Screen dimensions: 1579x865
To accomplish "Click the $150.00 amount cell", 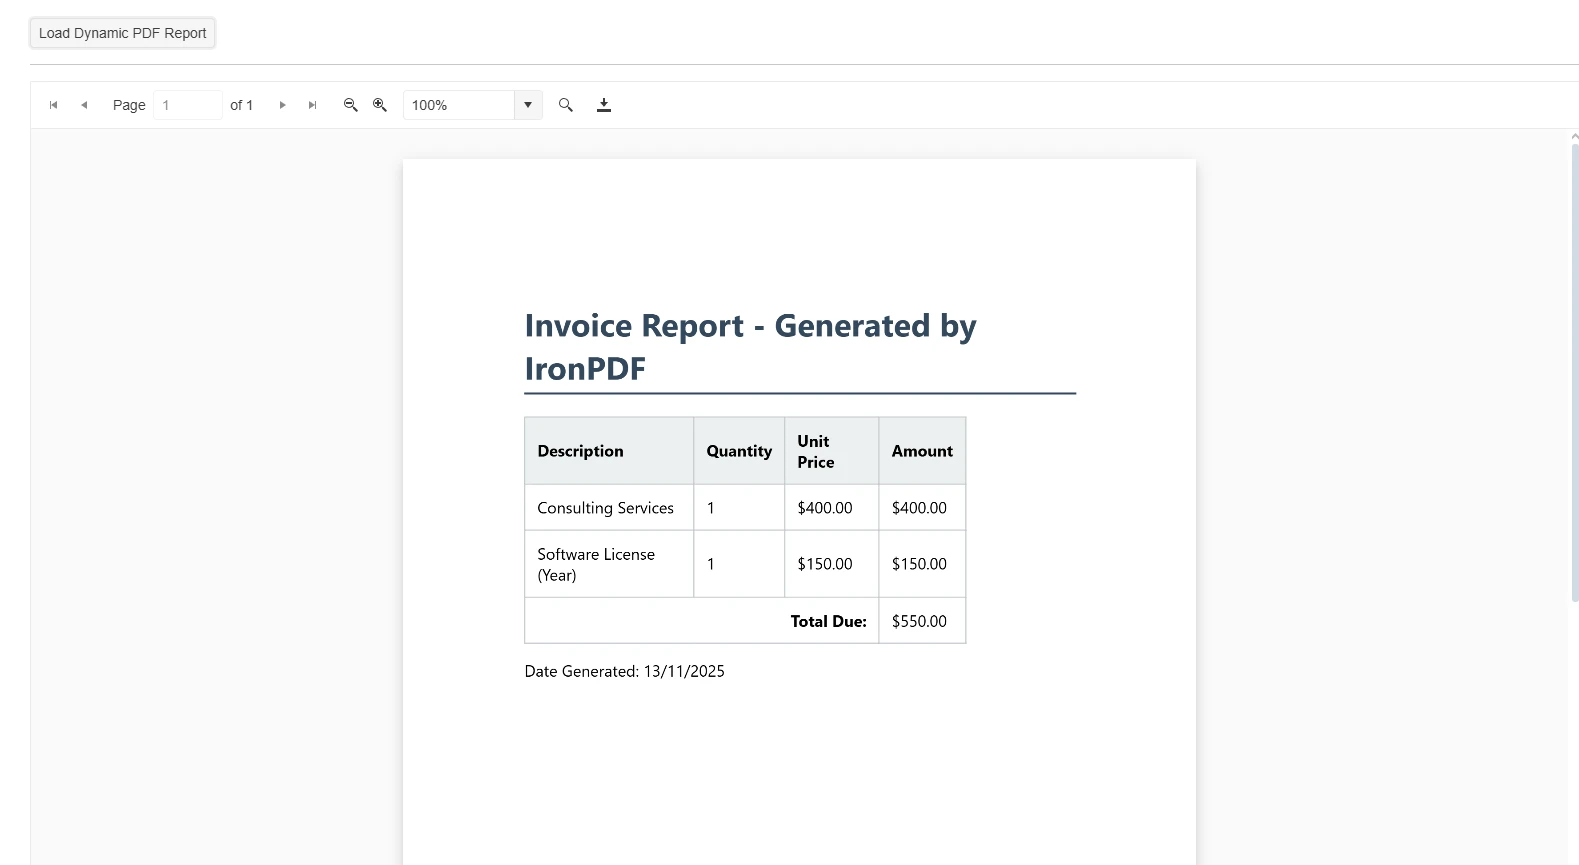I will [922, 564].
